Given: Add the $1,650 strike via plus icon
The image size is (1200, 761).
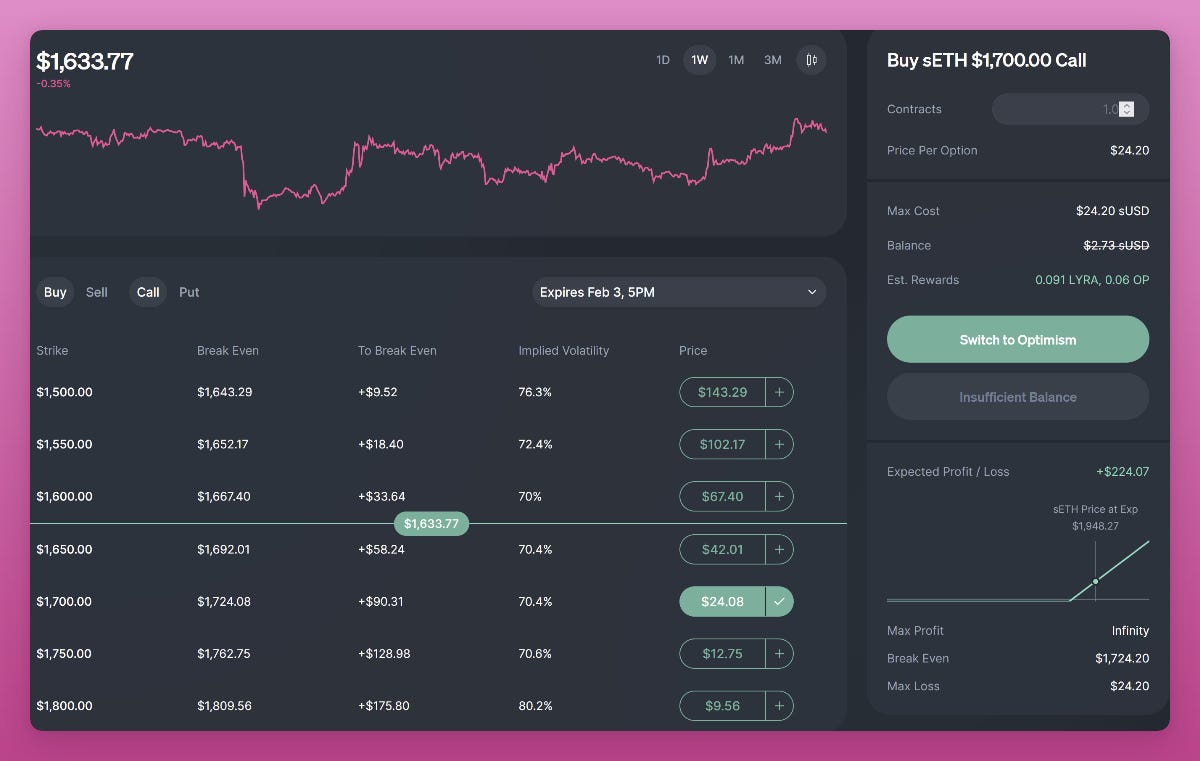Looking at the screenshot, I should click(779, 549).
